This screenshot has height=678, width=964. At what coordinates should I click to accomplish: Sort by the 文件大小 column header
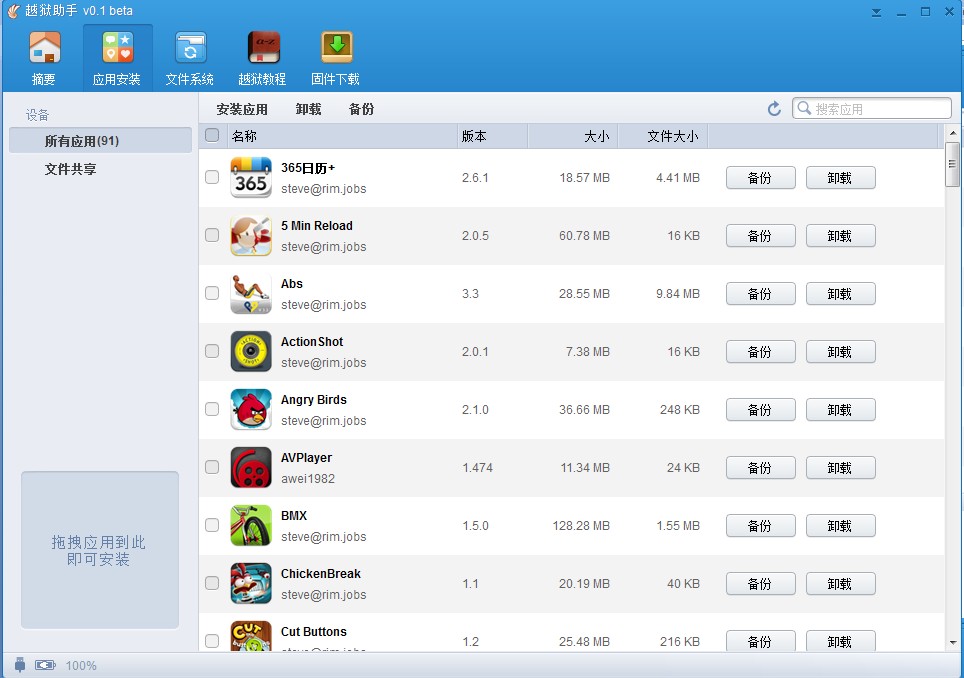pos(663,136)
